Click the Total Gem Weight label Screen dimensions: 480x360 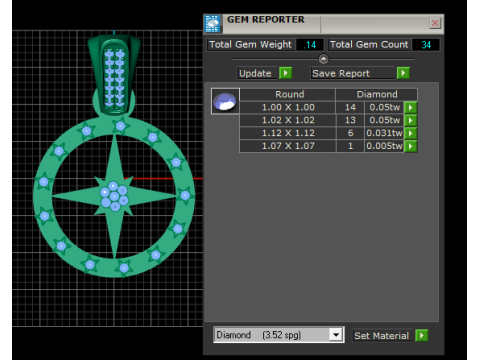[x=250, y=45]
